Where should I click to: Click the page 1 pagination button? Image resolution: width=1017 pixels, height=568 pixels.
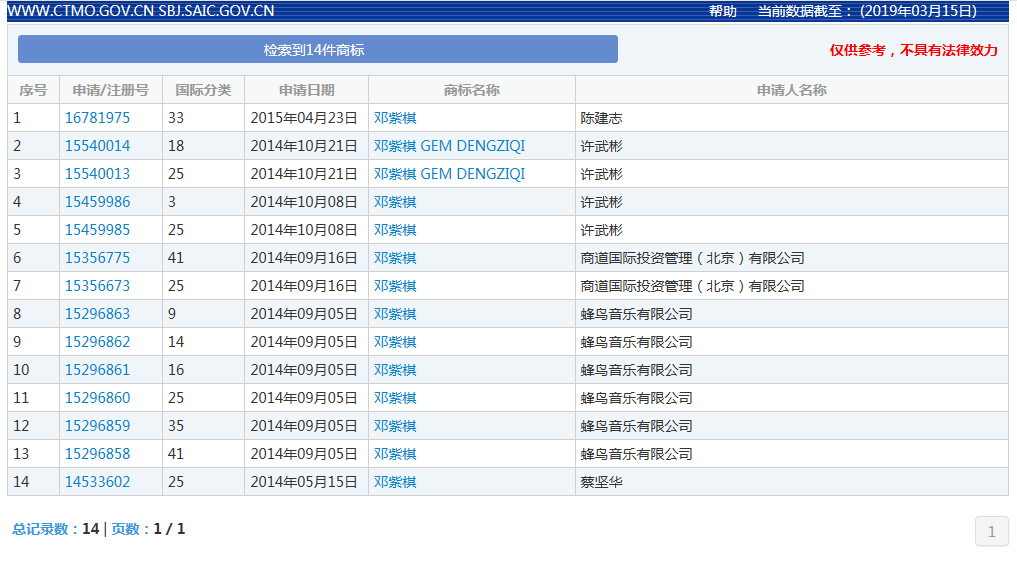991,531
